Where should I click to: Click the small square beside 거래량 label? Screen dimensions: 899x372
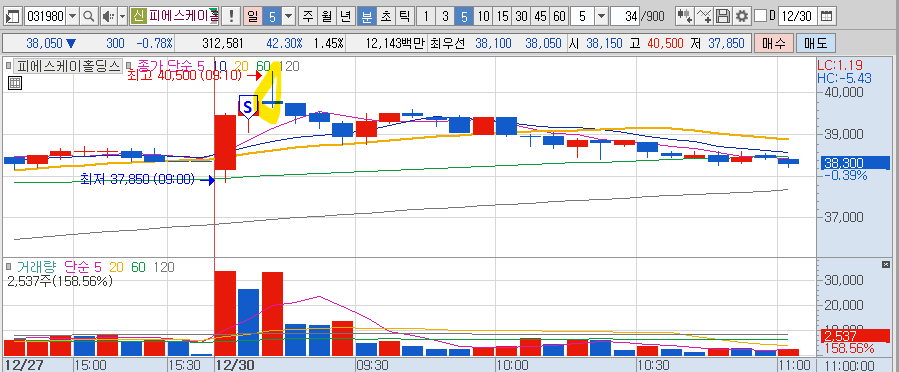pyautogui.click(x=8, y=267)
